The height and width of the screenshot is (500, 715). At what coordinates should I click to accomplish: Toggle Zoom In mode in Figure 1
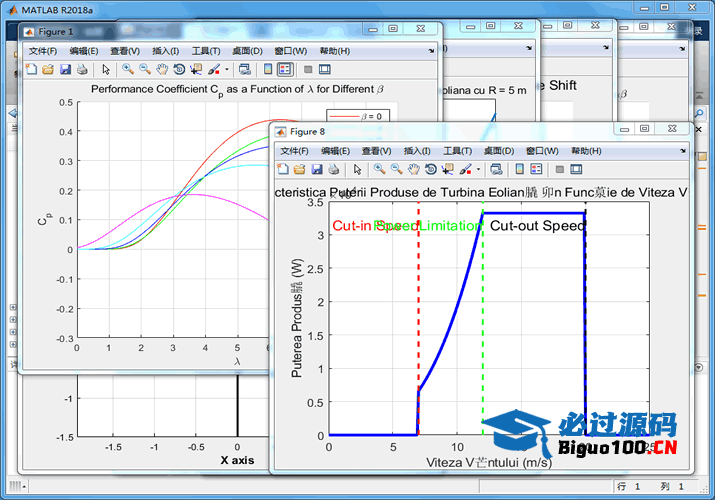(x=128, y=69)
